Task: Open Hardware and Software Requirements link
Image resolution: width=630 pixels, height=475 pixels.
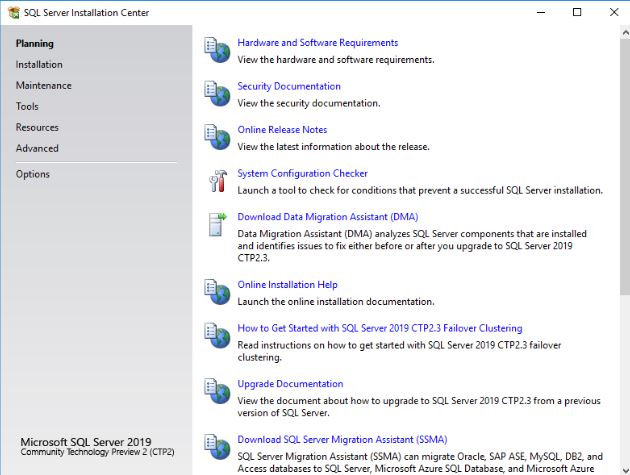Action: pyautogui.click(x=317, y=43)
